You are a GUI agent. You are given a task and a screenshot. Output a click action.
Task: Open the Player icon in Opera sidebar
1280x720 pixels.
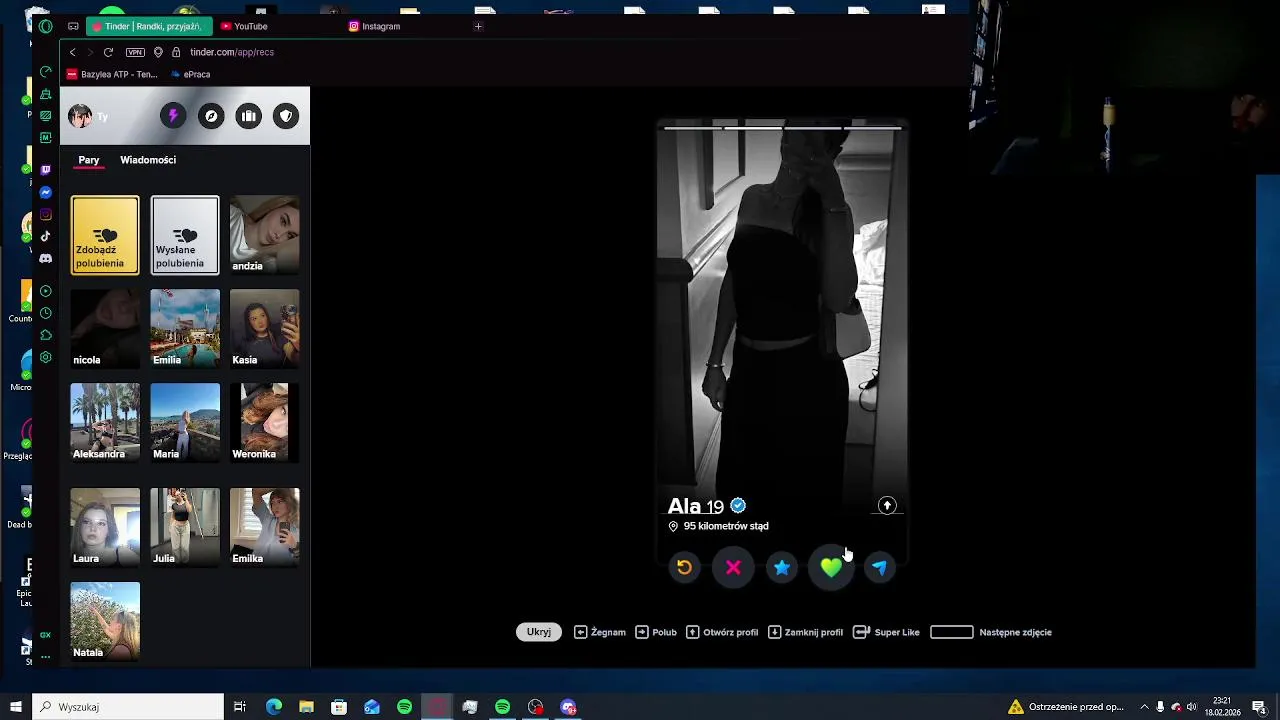pos(45,291)
